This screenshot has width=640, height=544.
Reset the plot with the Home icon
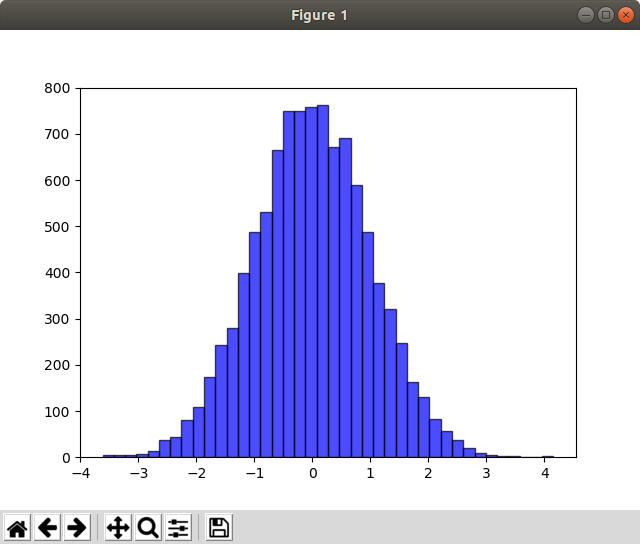coord(18,528)
